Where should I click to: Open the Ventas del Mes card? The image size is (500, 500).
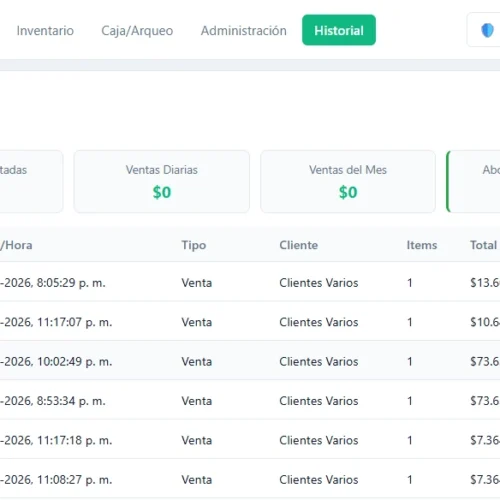pos(348,181)
